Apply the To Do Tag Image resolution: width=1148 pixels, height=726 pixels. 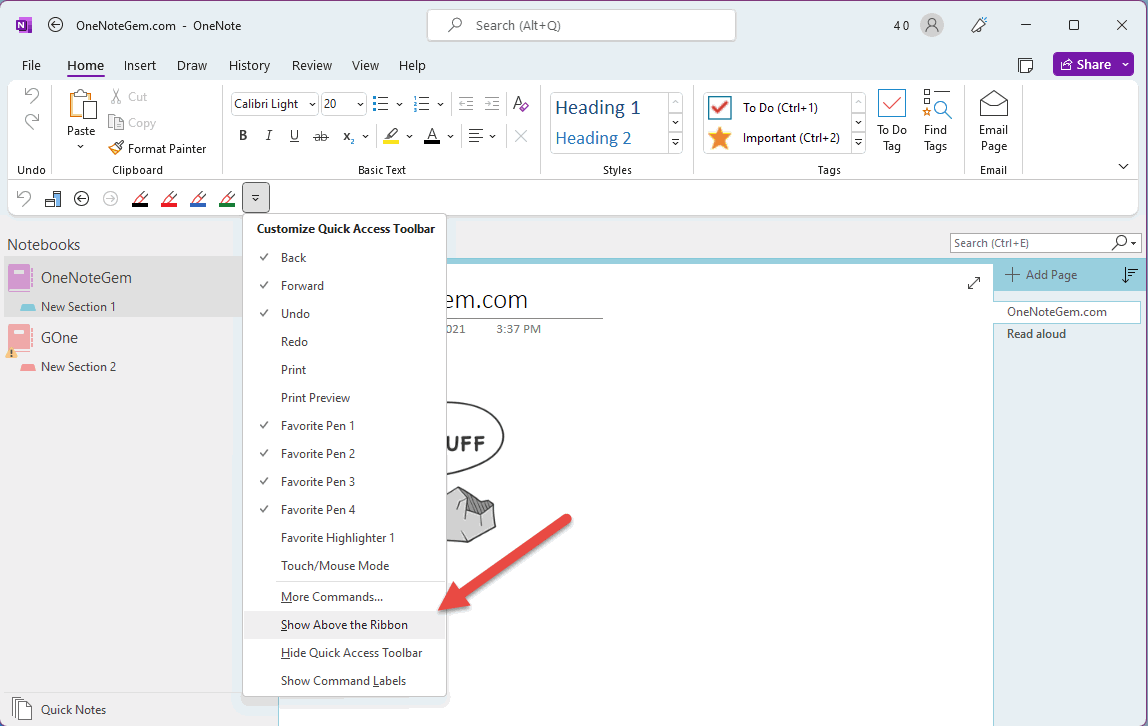point(891,120)
